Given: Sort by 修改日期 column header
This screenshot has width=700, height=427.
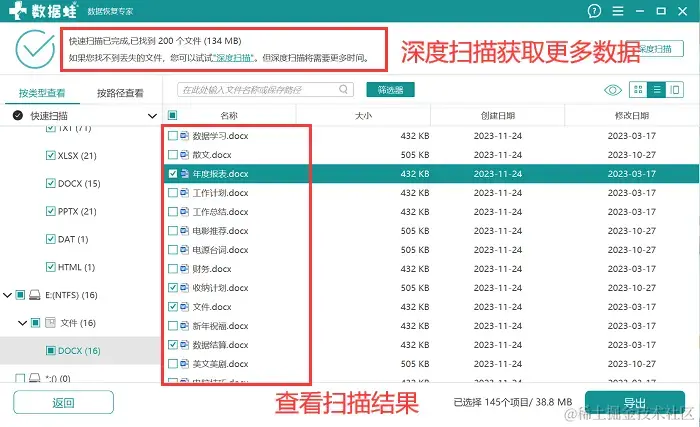Looking at the screenshot, I should (632, 116).
